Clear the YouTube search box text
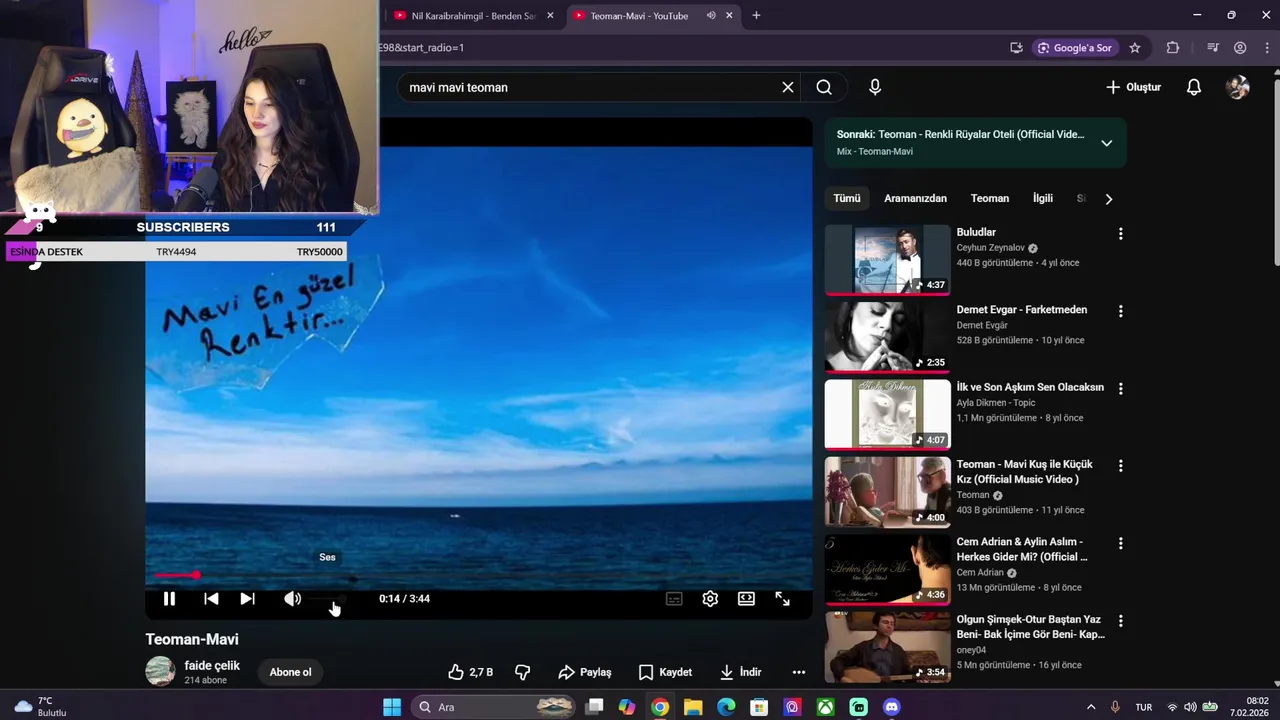The image size is (1280, 720). 788,87
